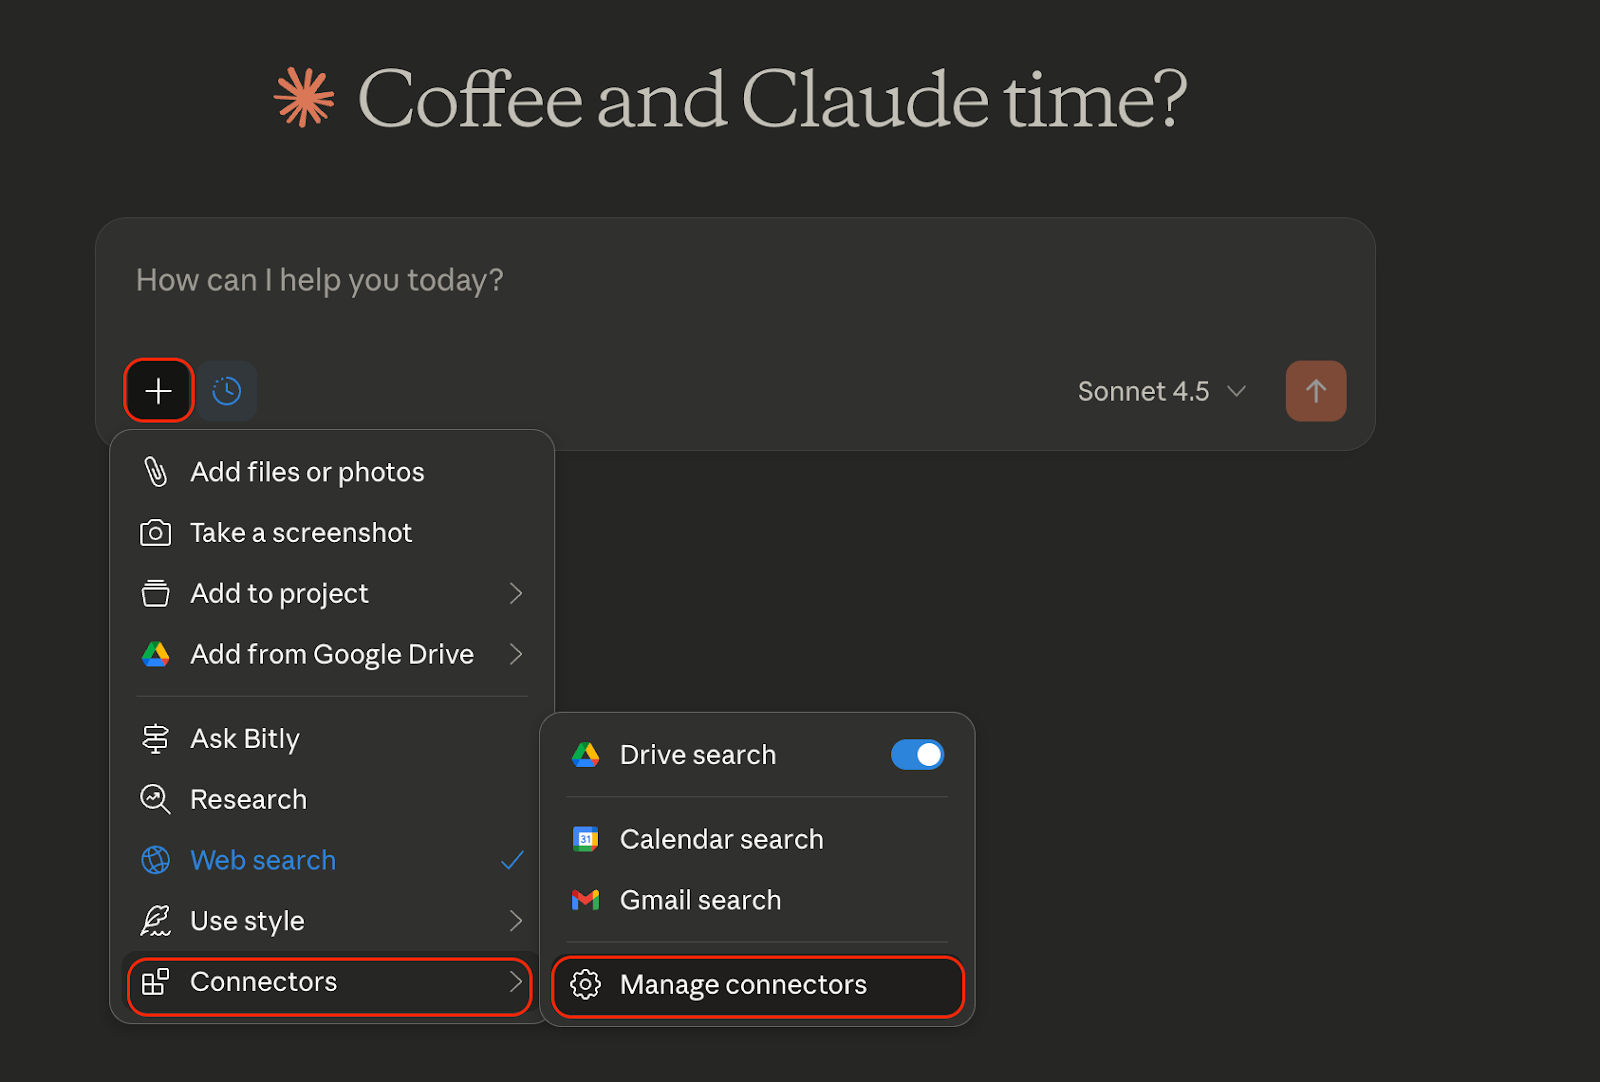Select Research option
This screenshot has height=1082, width=1600.
click(x=331, y=800)
